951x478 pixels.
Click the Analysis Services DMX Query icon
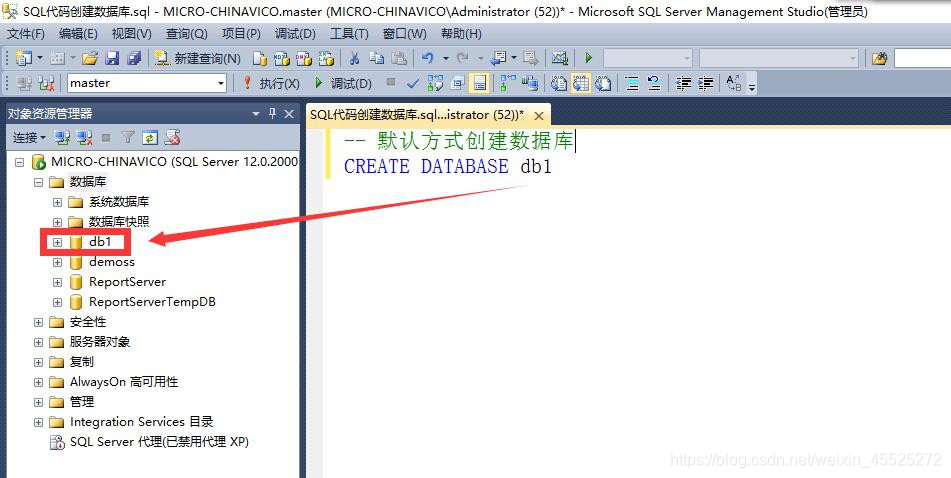pyautogui.click(x=304, y=58)
